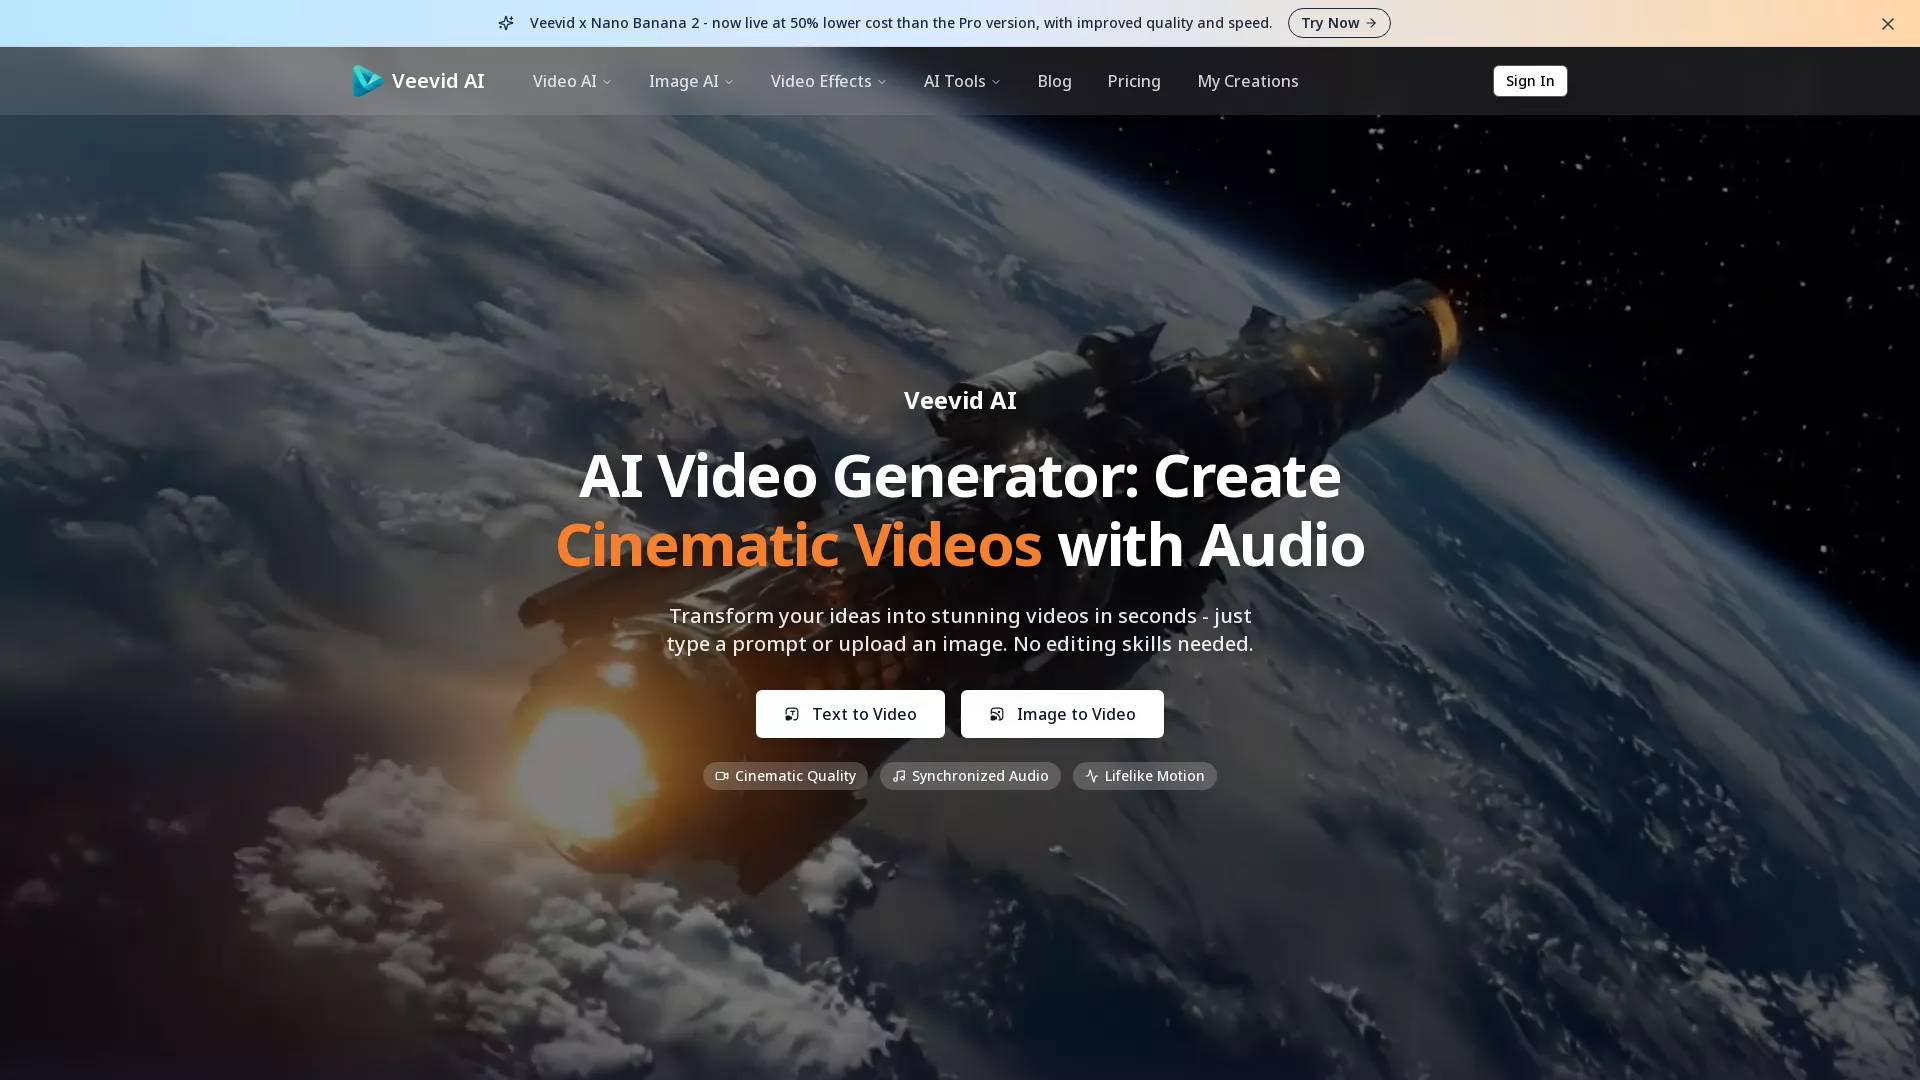
Task: Open the AI Tools dropdown
Action: 961,81
